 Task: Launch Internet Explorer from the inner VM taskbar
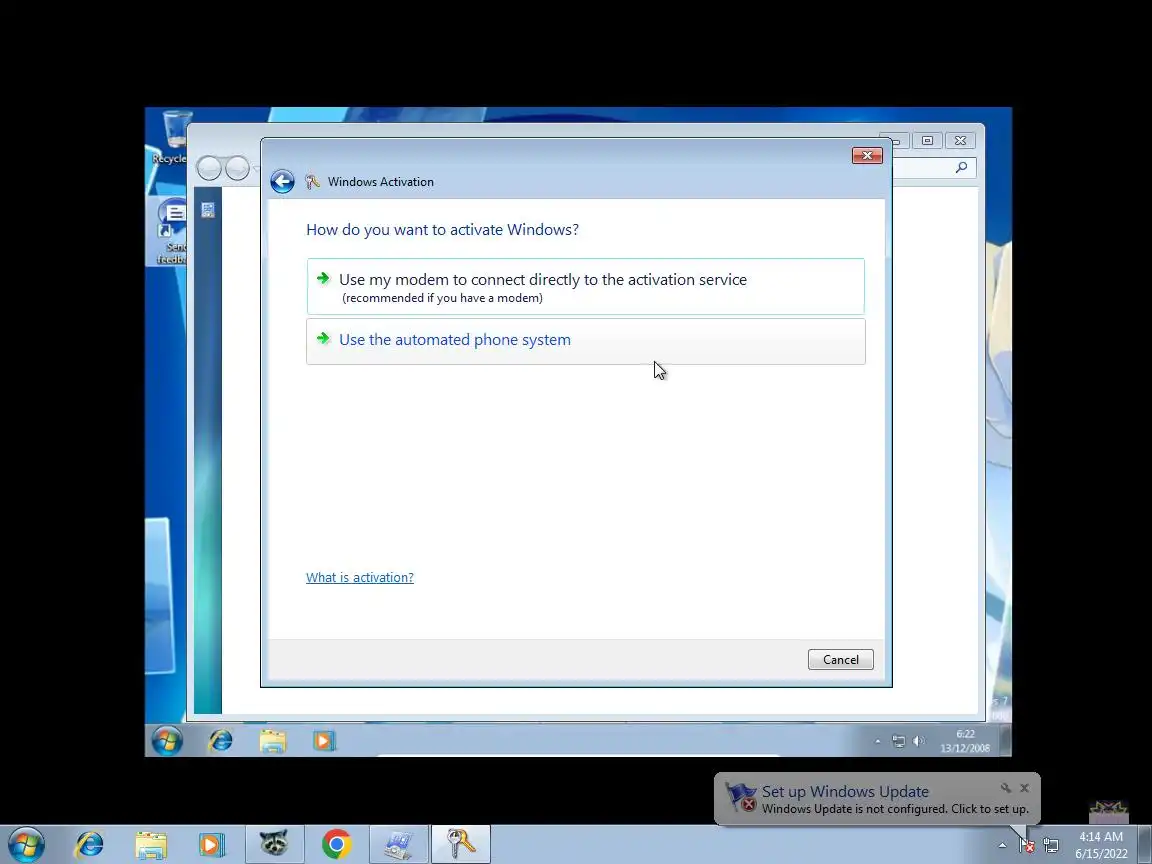[x=220, y=741]
